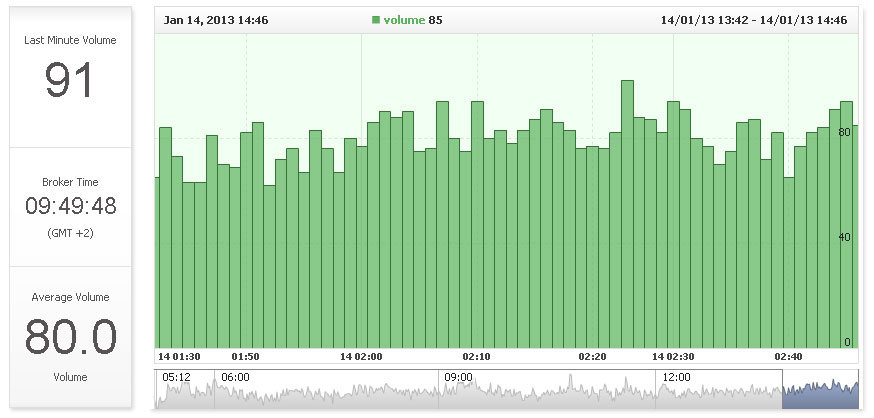Screen dimensions: 874x418
Task: Click the '14 02:30' x-axis label
Action: [x=673, y=357]
